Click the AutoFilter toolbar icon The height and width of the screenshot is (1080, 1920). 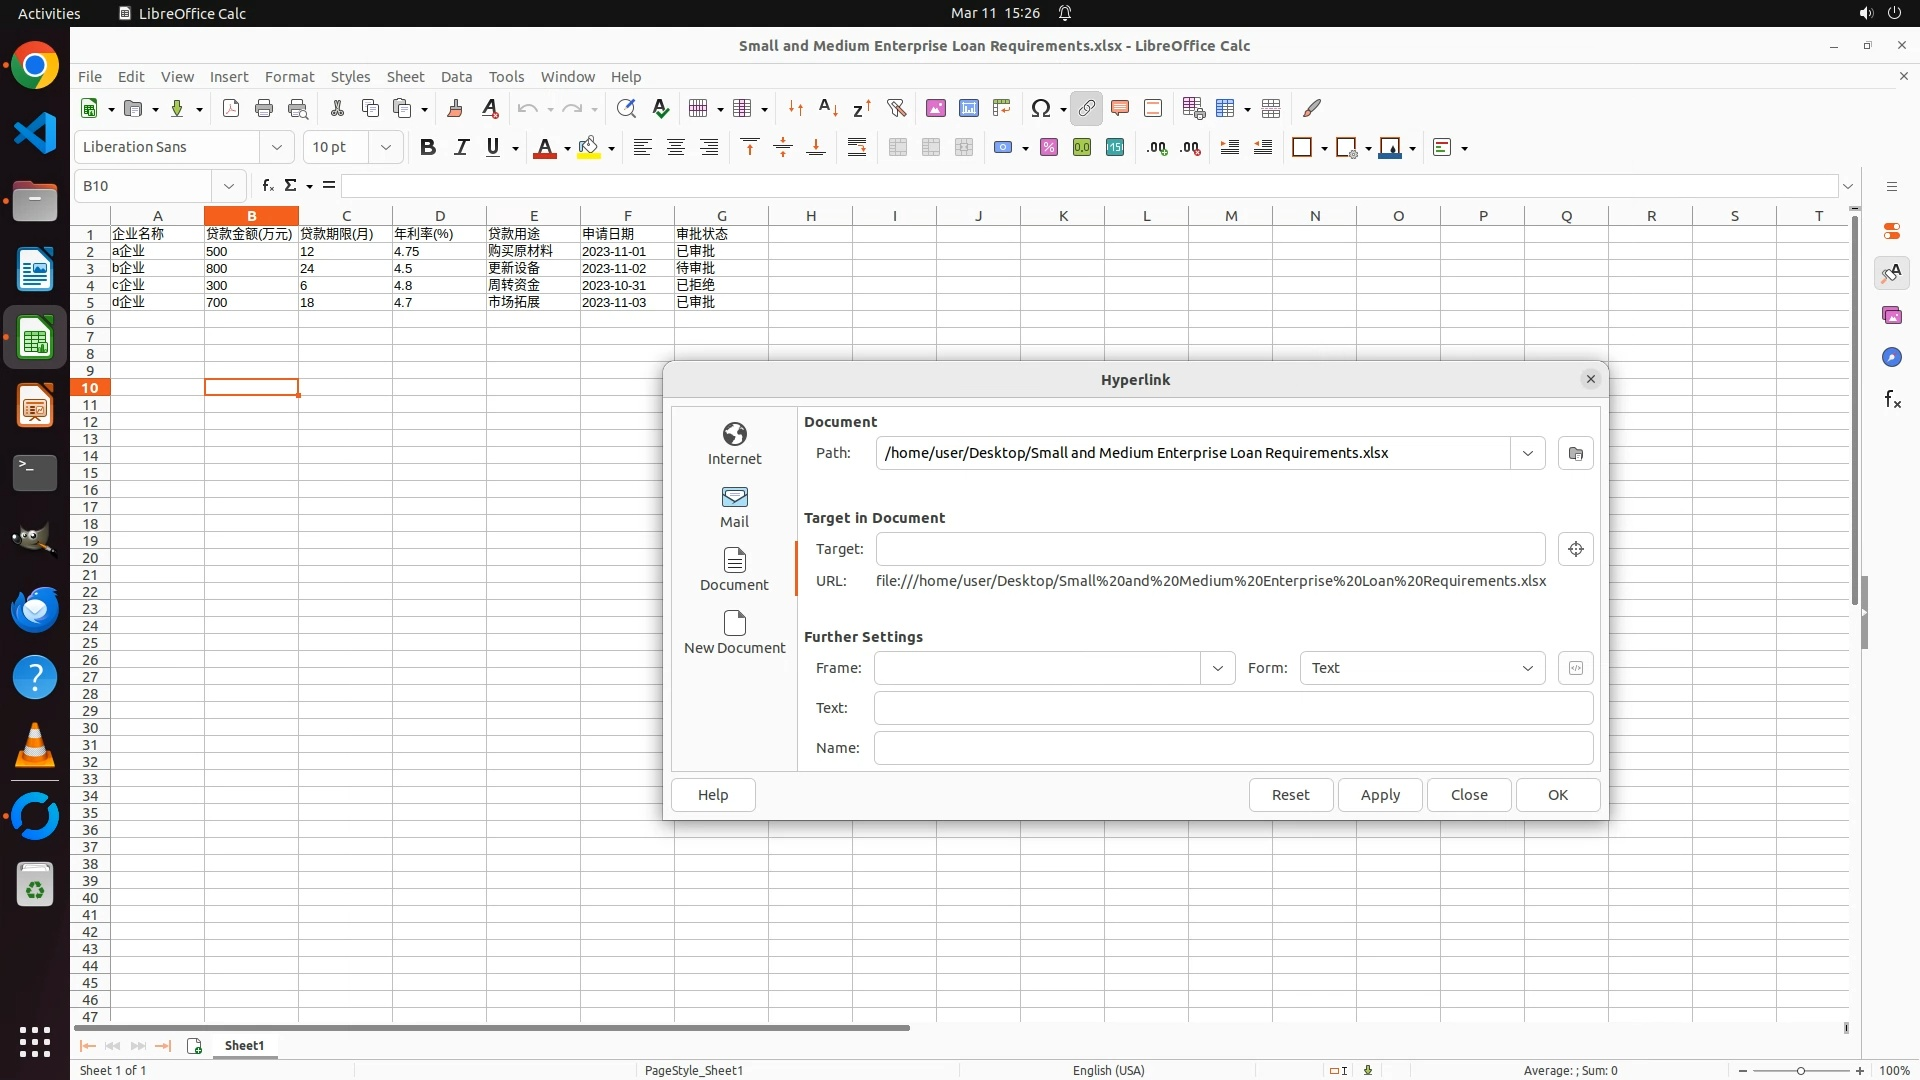(x=896, y=108)
